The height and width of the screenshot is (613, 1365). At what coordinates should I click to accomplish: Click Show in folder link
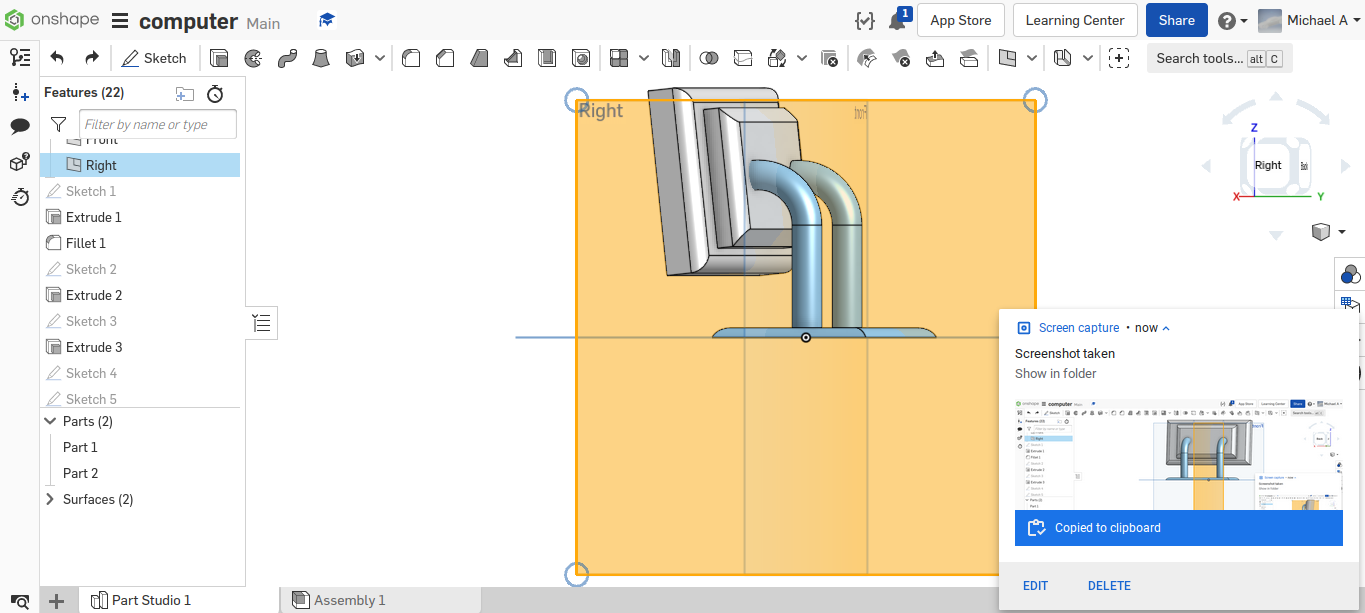pos(1056,373)
